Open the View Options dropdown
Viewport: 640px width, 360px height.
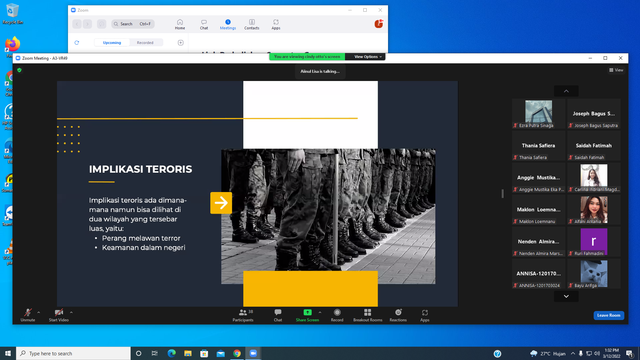pos(368,57)
